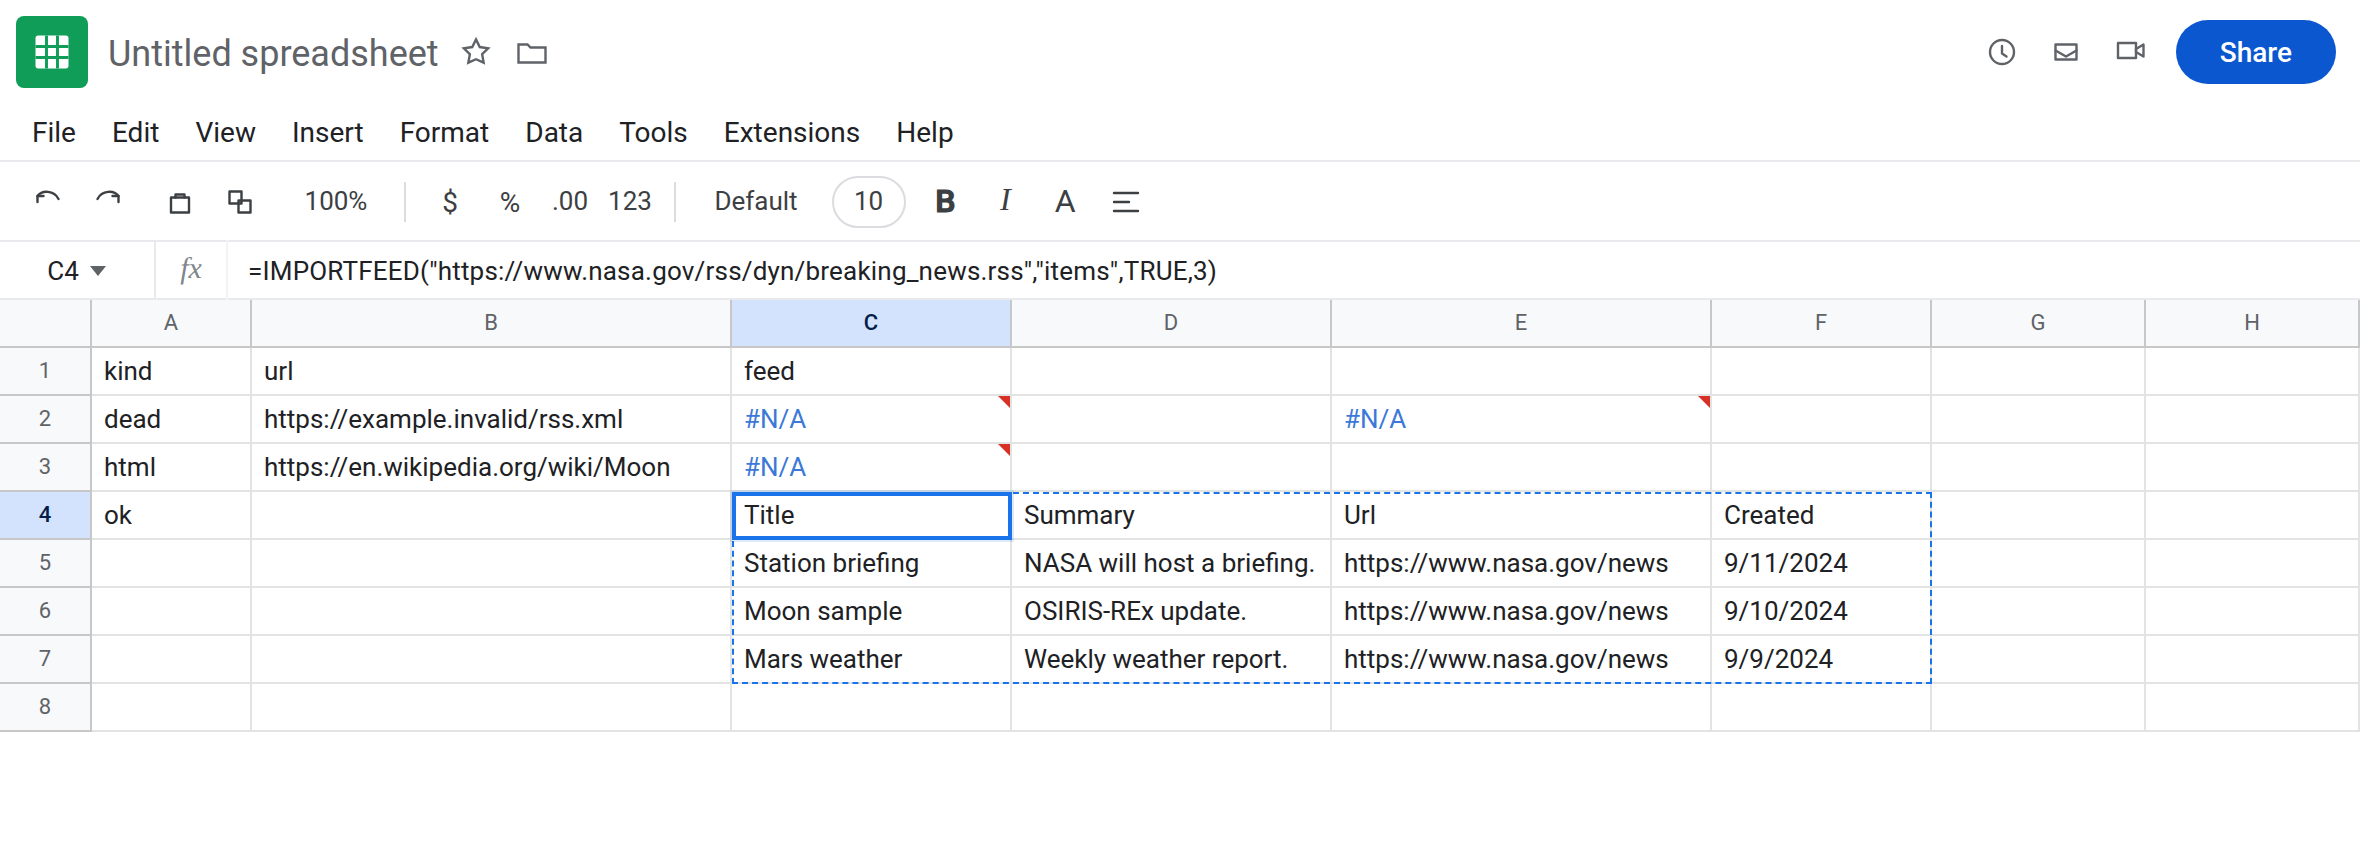Open version history clock icon
This screenshot has width=2360, height=860.
point(2002,52)
